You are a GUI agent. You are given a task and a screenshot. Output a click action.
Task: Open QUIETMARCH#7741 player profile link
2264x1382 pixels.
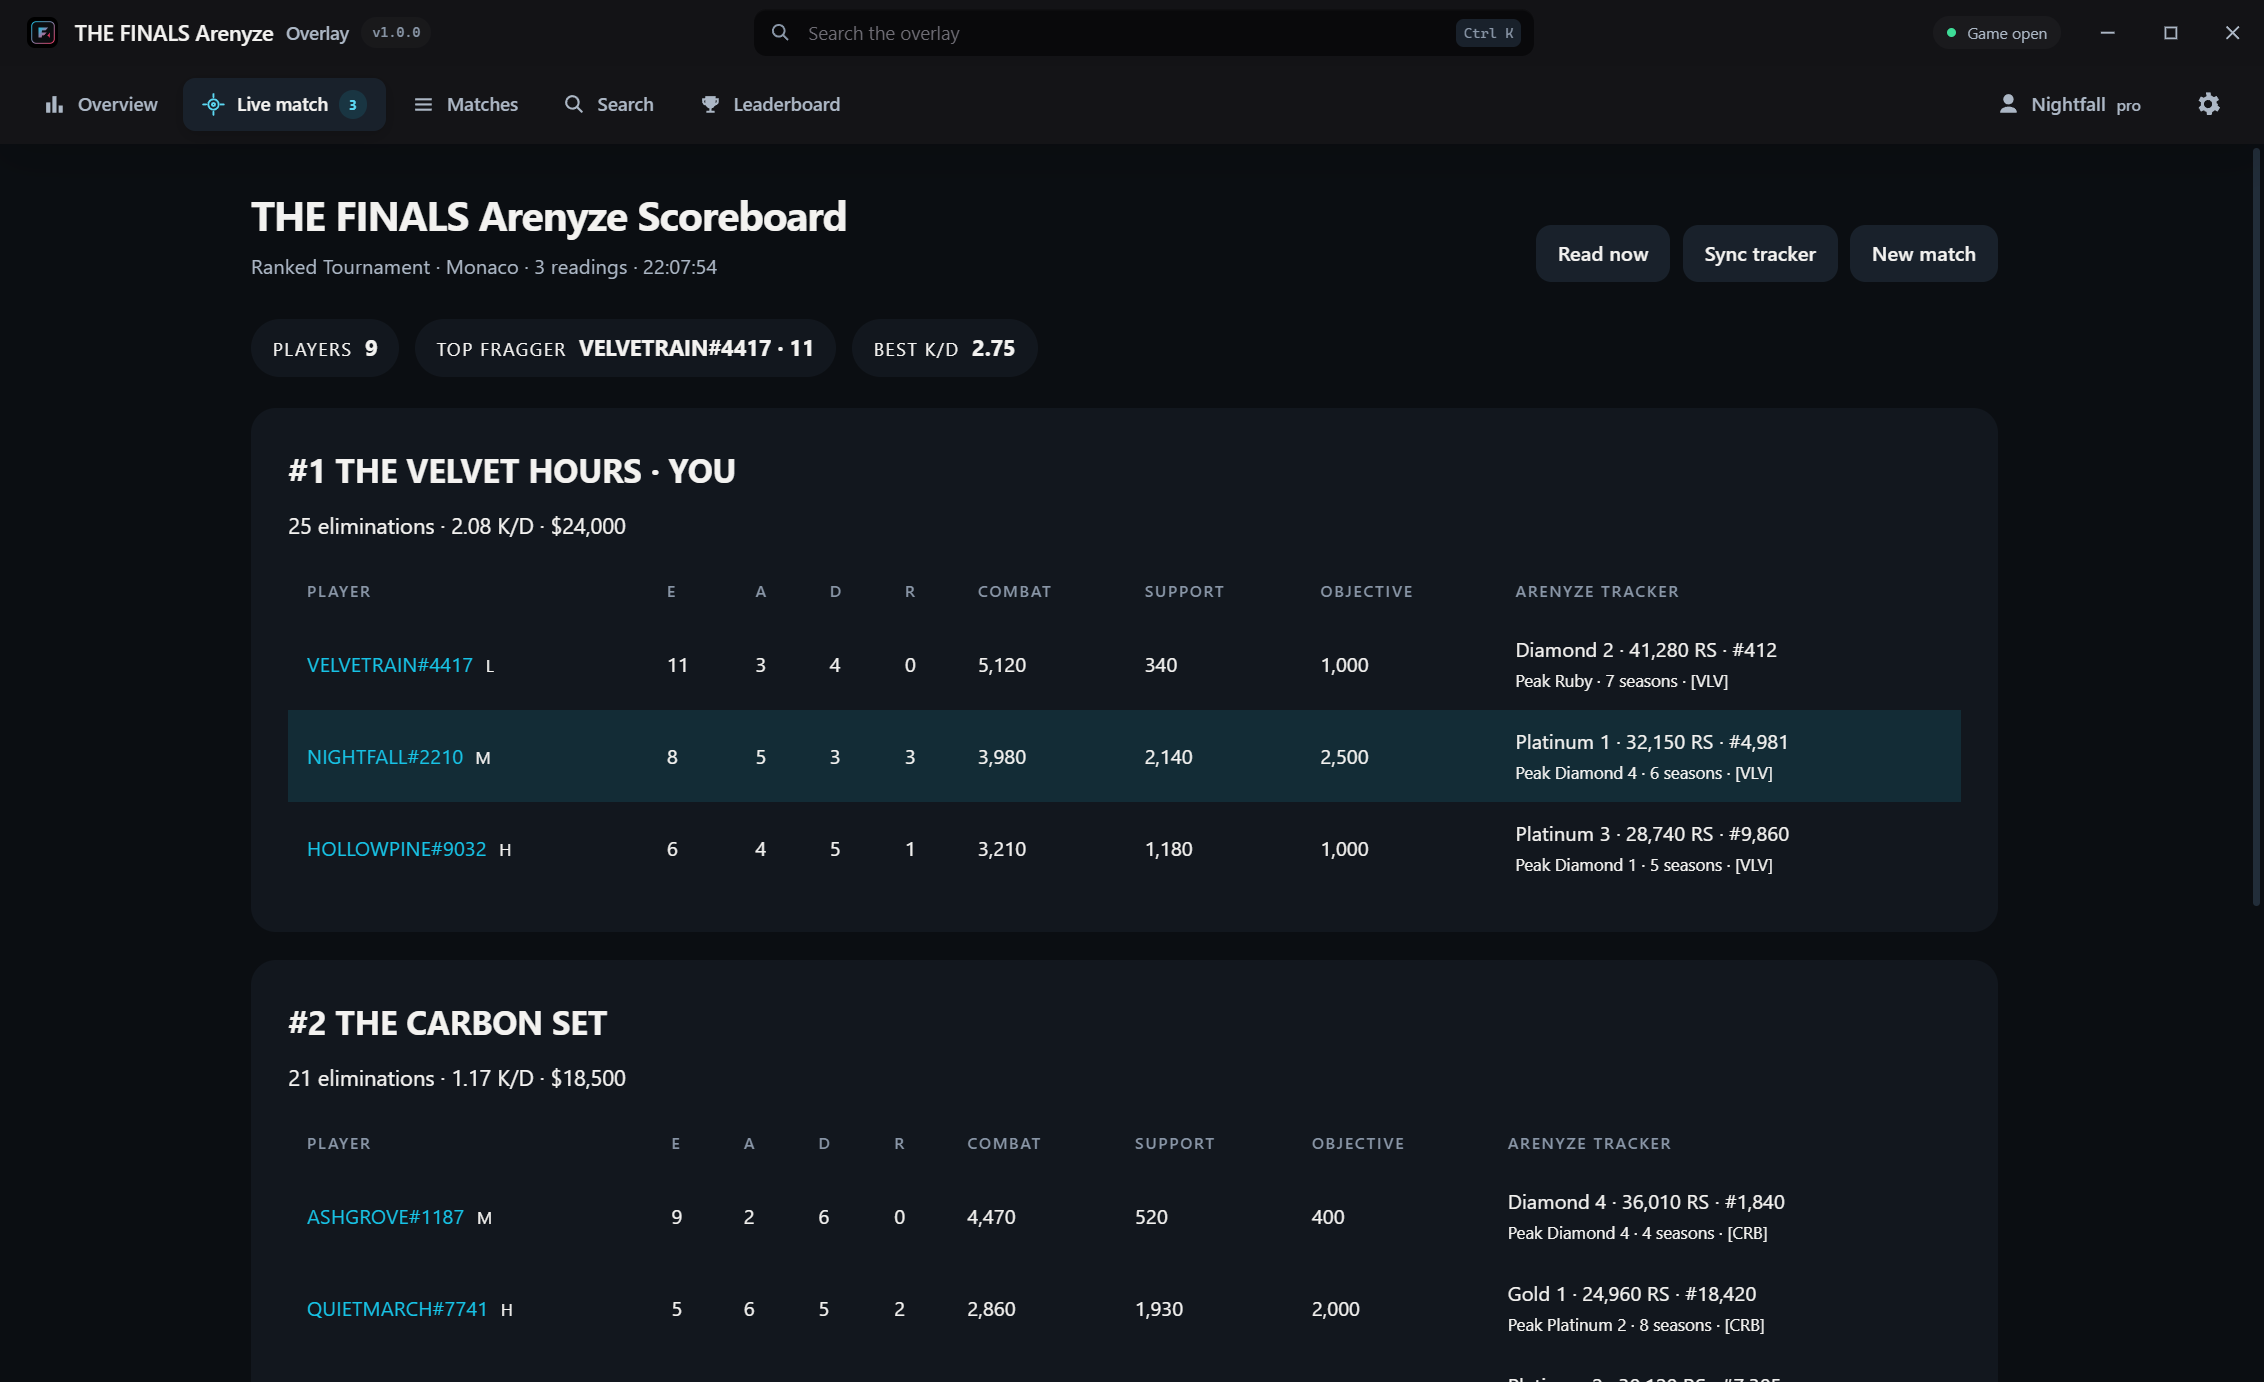pyautogui.click(x=397, y=1309)
